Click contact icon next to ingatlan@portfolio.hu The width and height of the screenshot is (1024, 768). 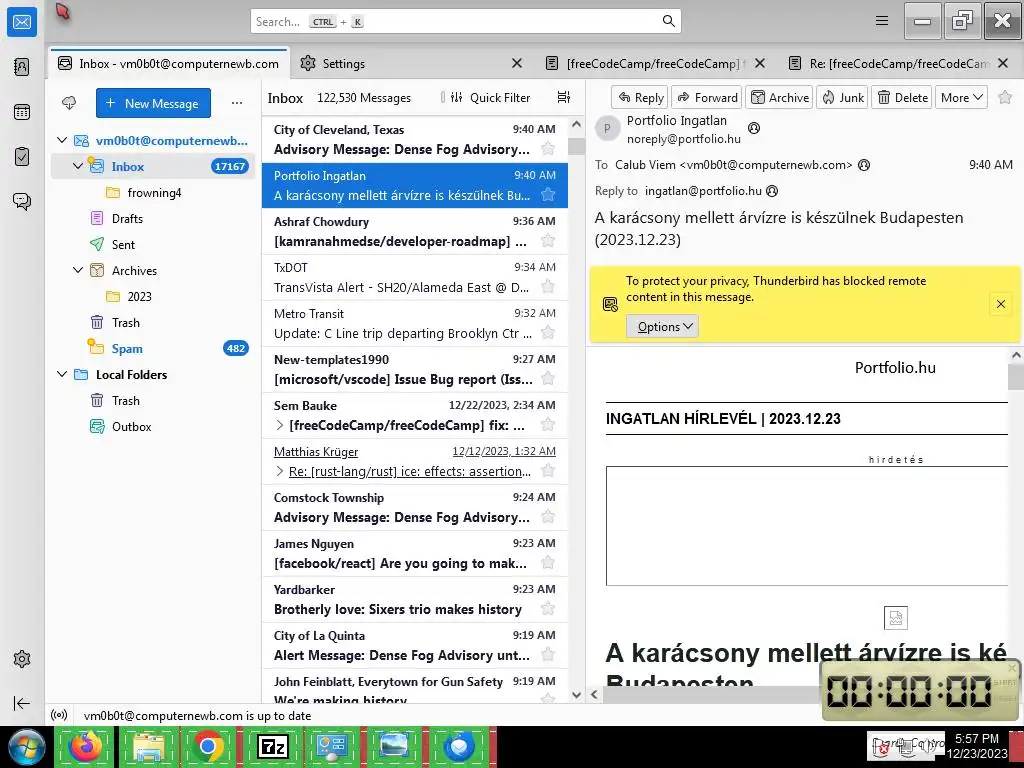click(x=772, y=191)
